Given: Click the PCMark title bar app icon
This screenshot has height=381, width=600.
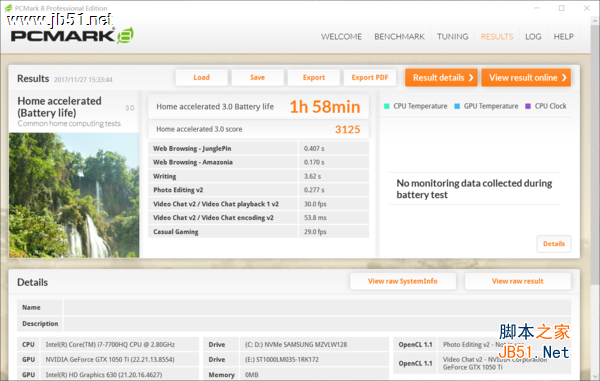Looking at the screenshot, I should click(8, 8).
